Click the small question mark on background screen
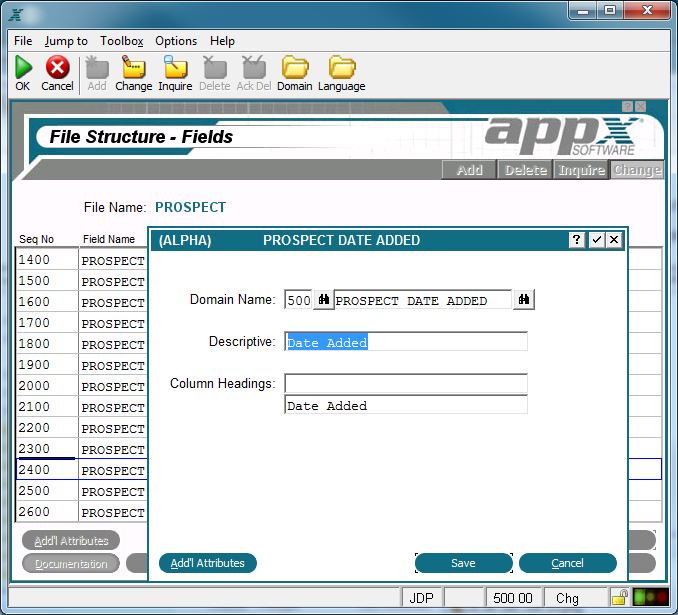The width and height of the screenshot is (678, 615). click(x=627, y=106)
